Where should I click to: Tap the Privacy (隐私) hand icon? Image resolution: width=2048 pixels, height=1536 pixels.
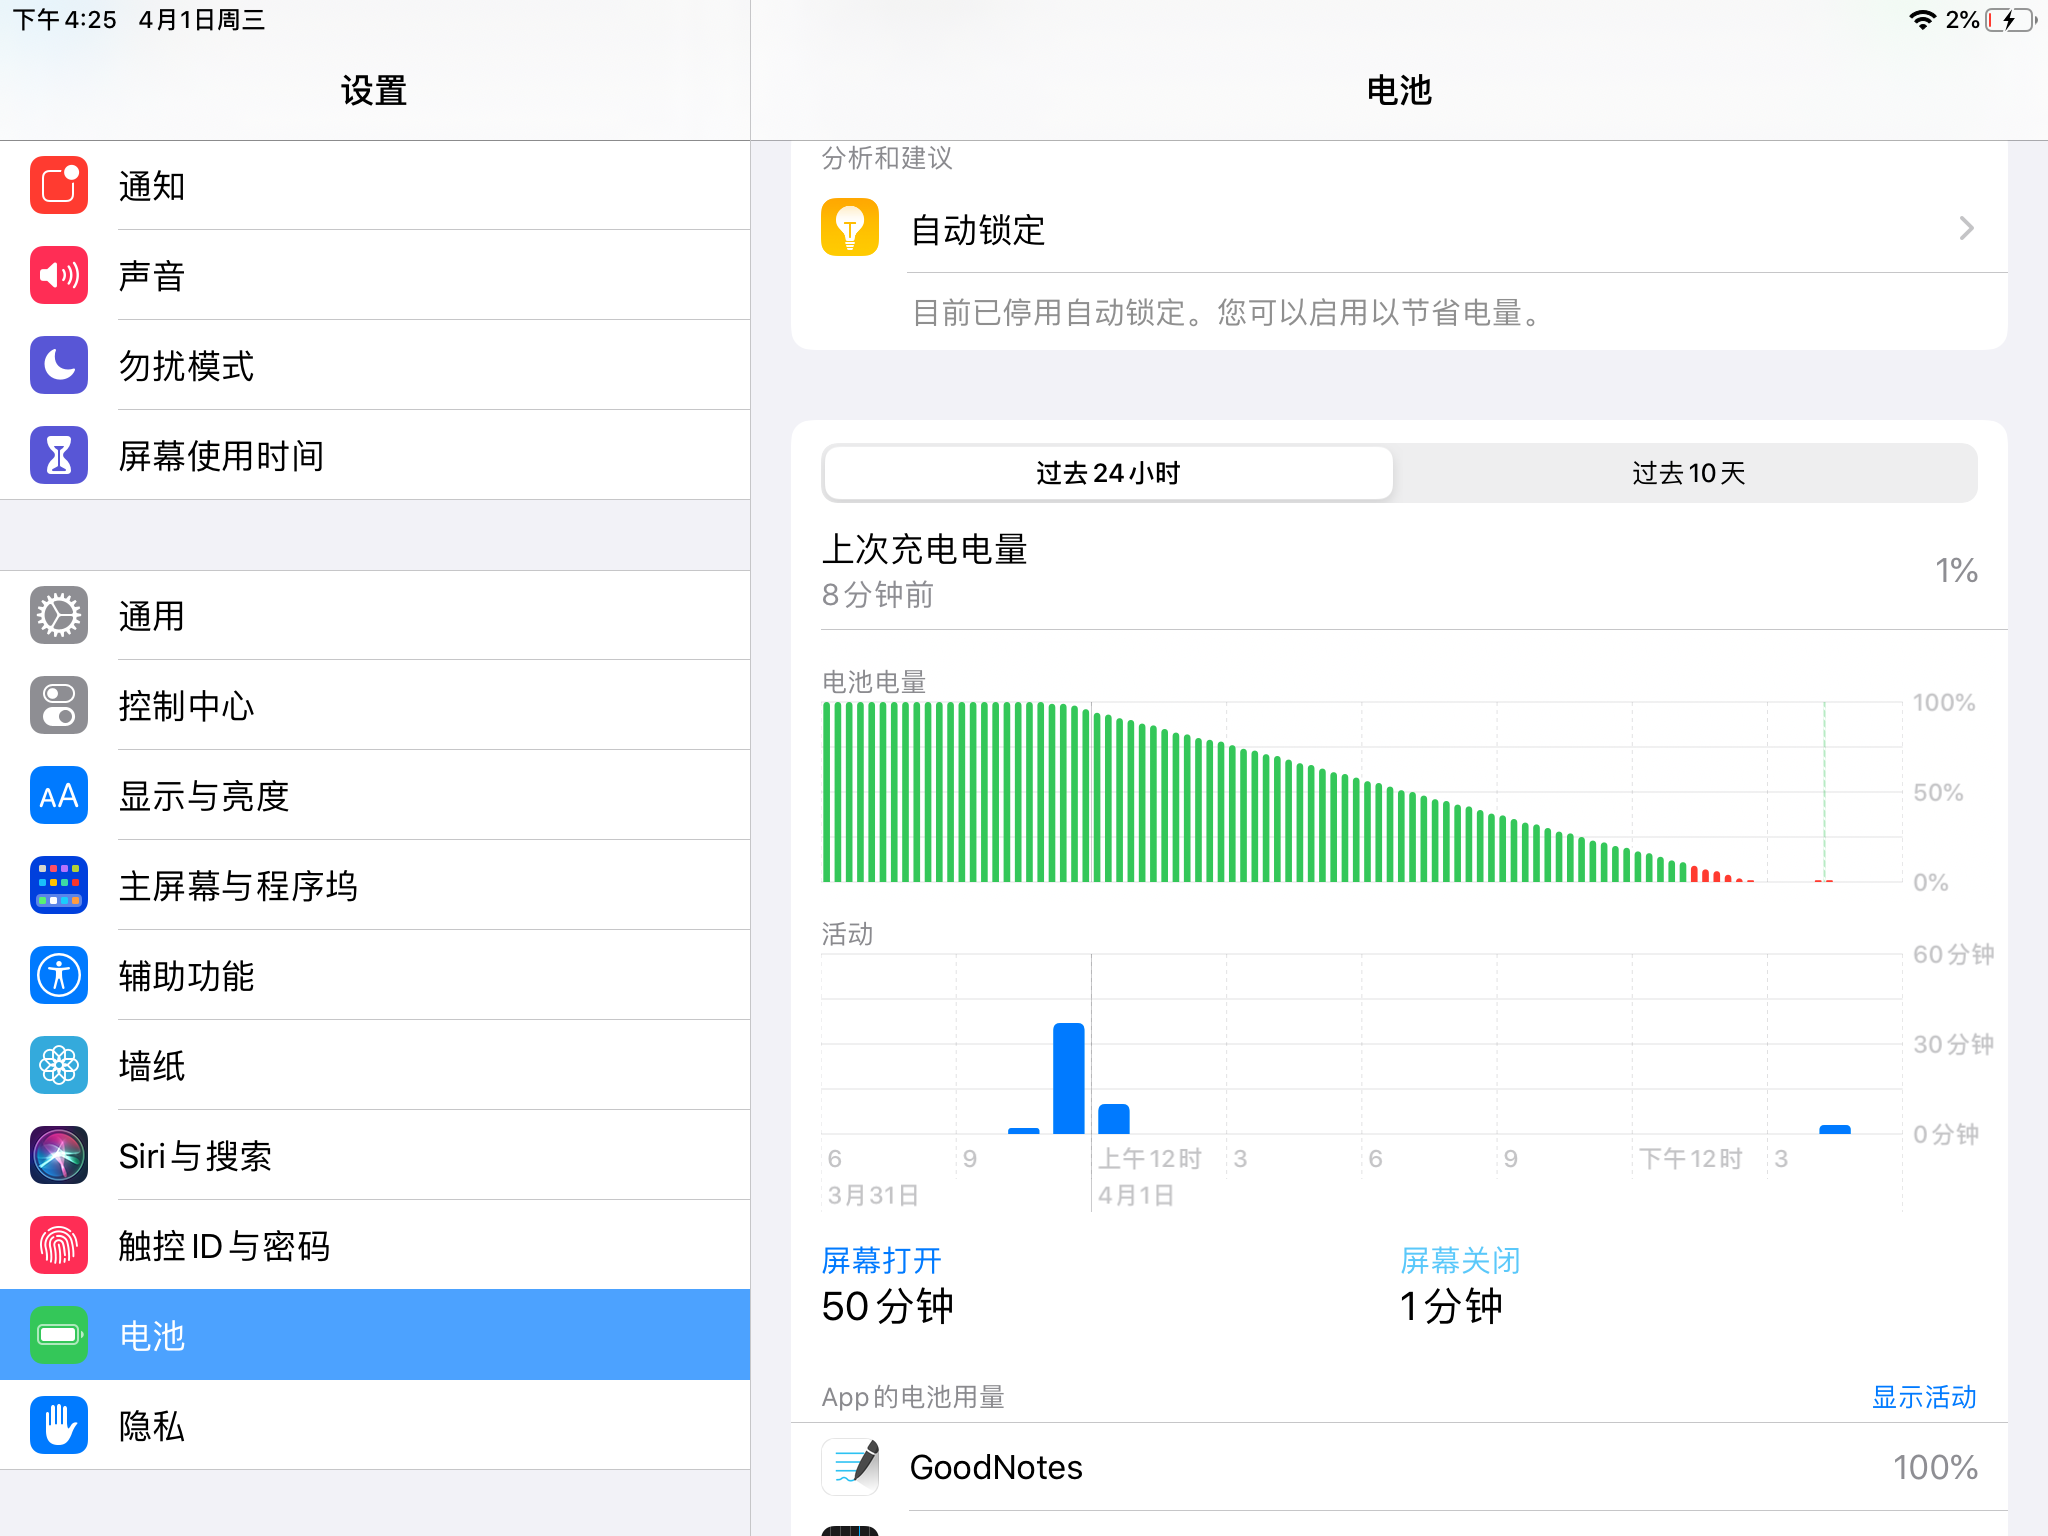(59, 1425)
